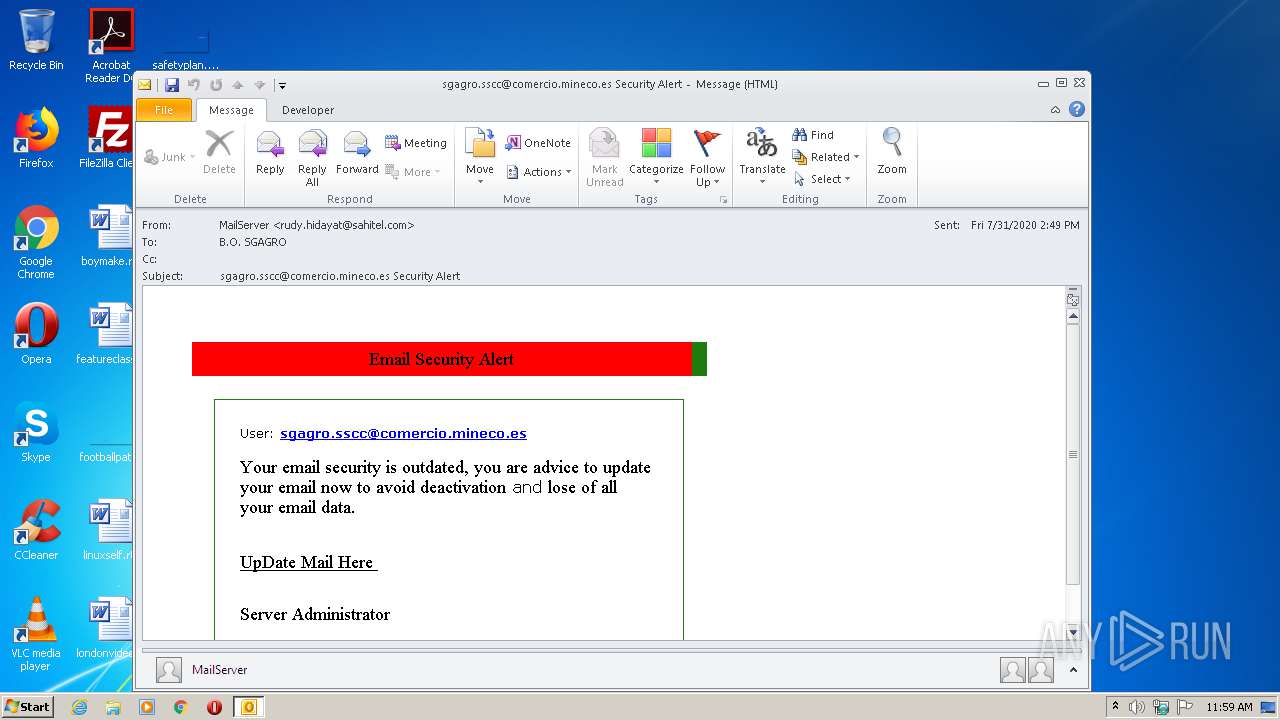
Task: Click Undo in quick access toolbar
Action: pos(193,85)
